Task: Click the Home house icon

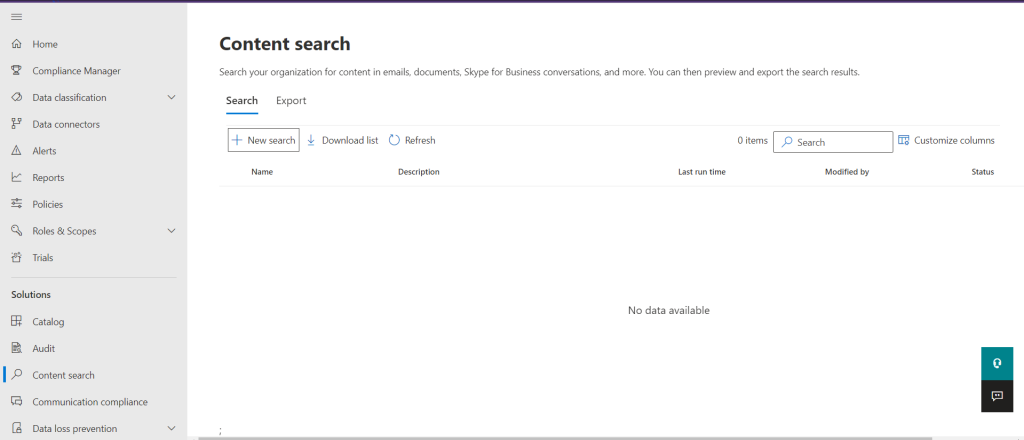Action: [x=17, y=44]
